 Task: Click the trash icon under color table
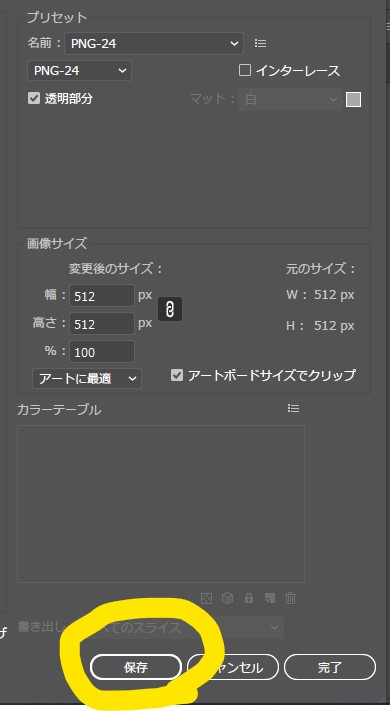pos(291,598)
